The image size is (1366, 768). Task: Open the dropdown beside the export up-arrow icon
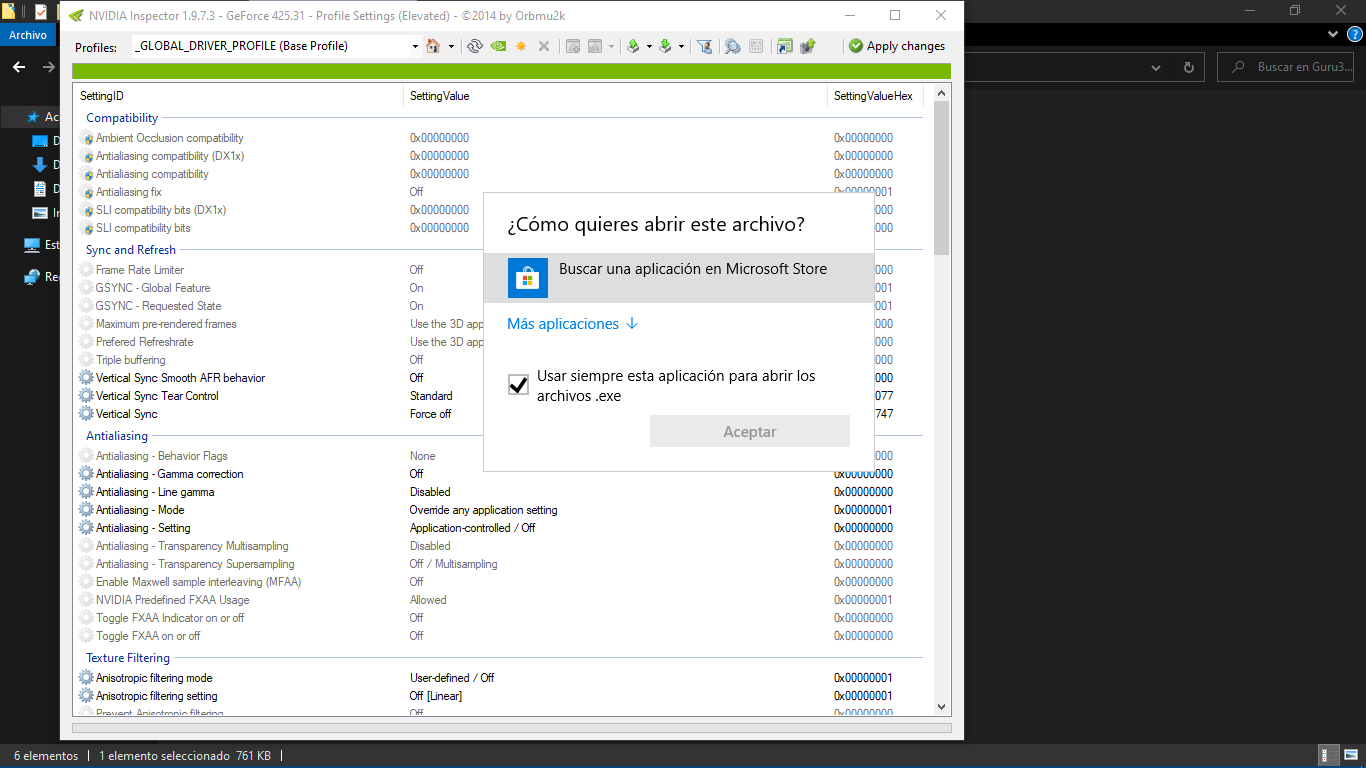pos(649,46)
